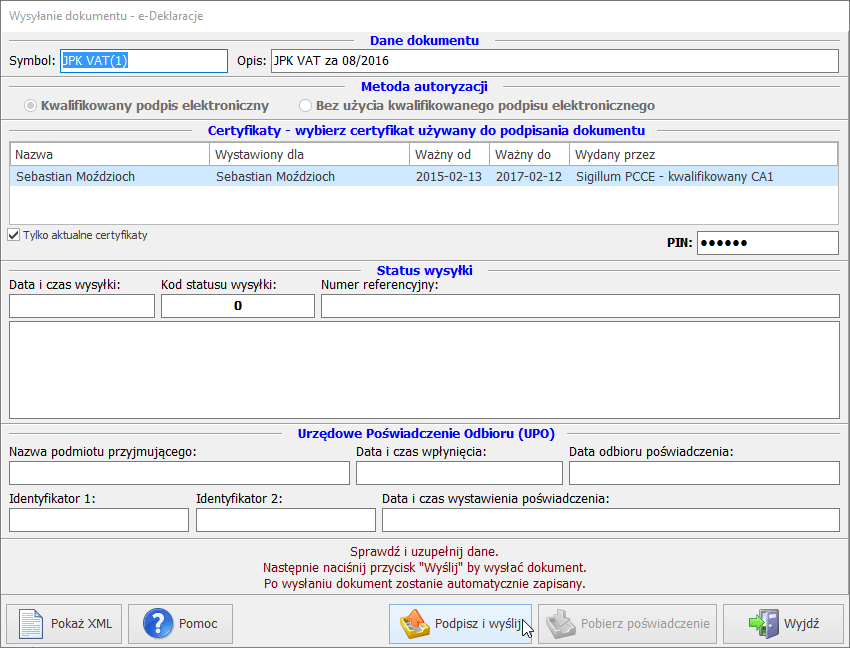Click into the Symbol text field

tap(144, 61)
